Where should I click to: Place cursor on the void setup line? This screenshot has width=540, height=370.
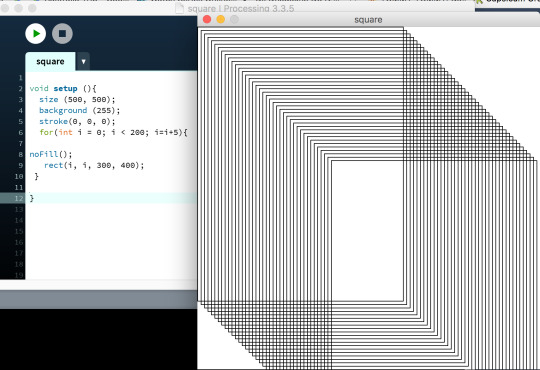63,89
